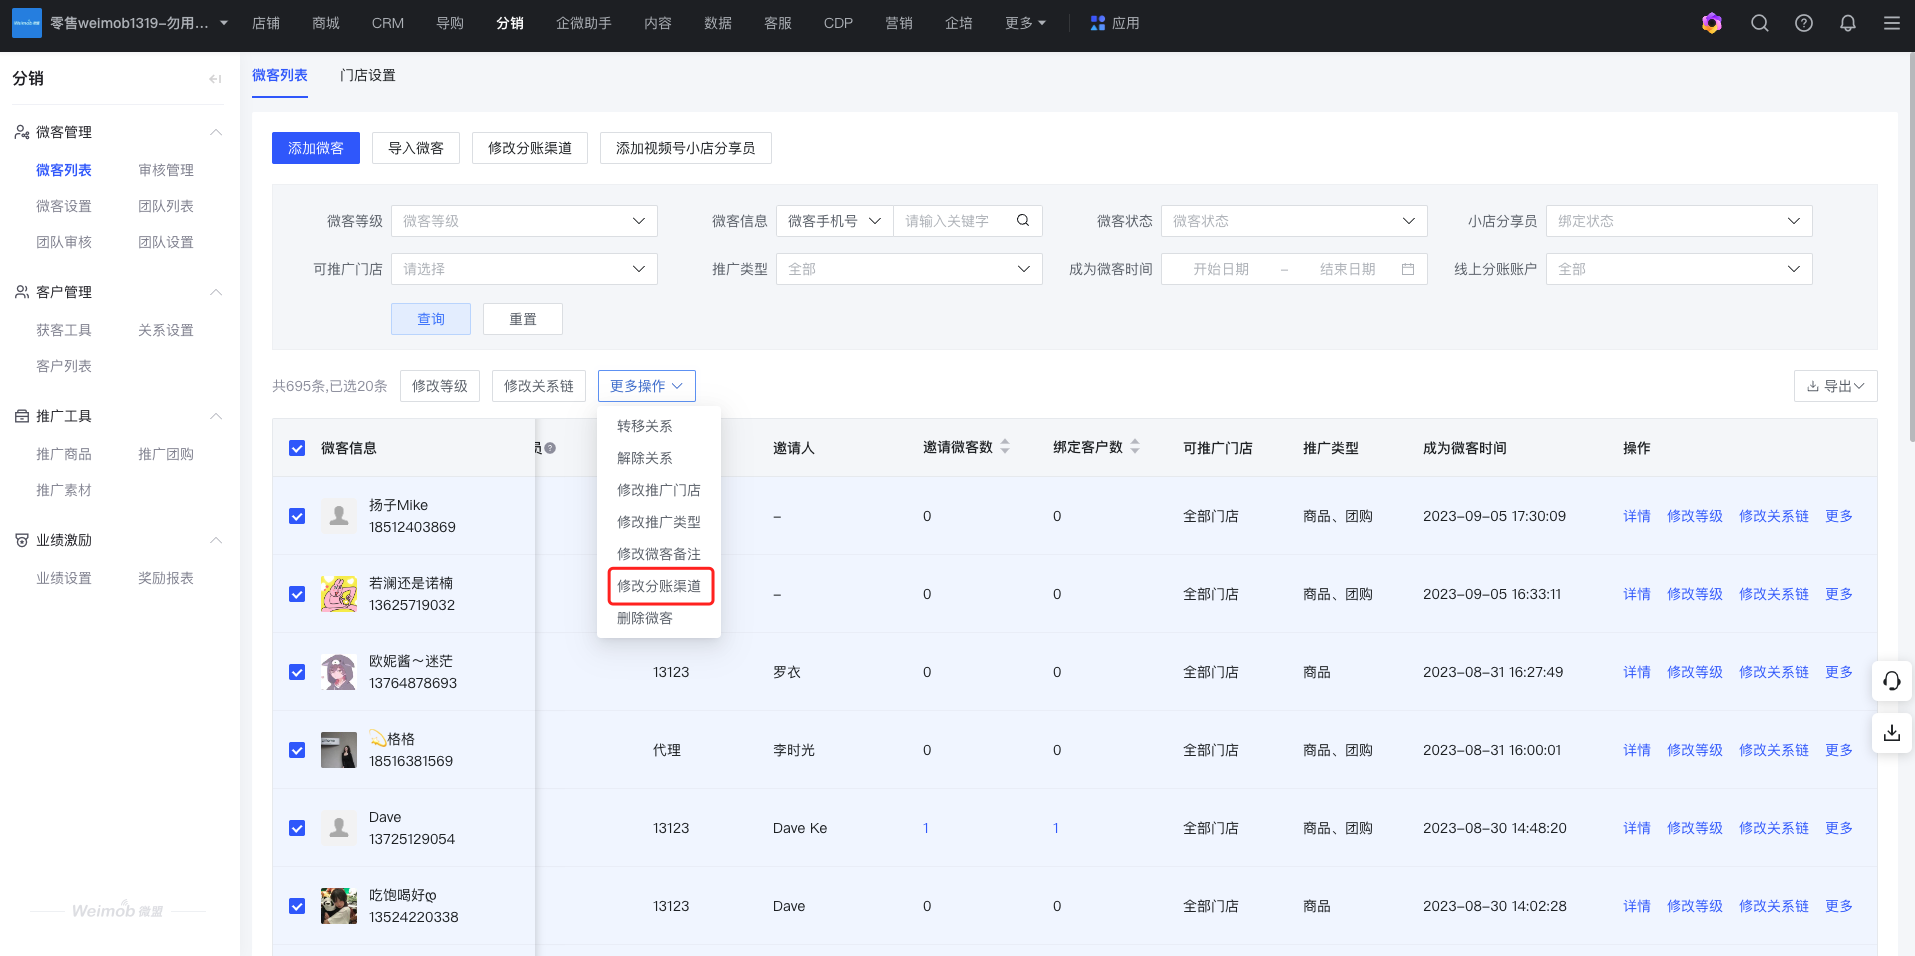This screenshot has width=1915, height=956.
Task: Uncheck the row for 欧妮酱～迷茫
Action: (297, 672)
